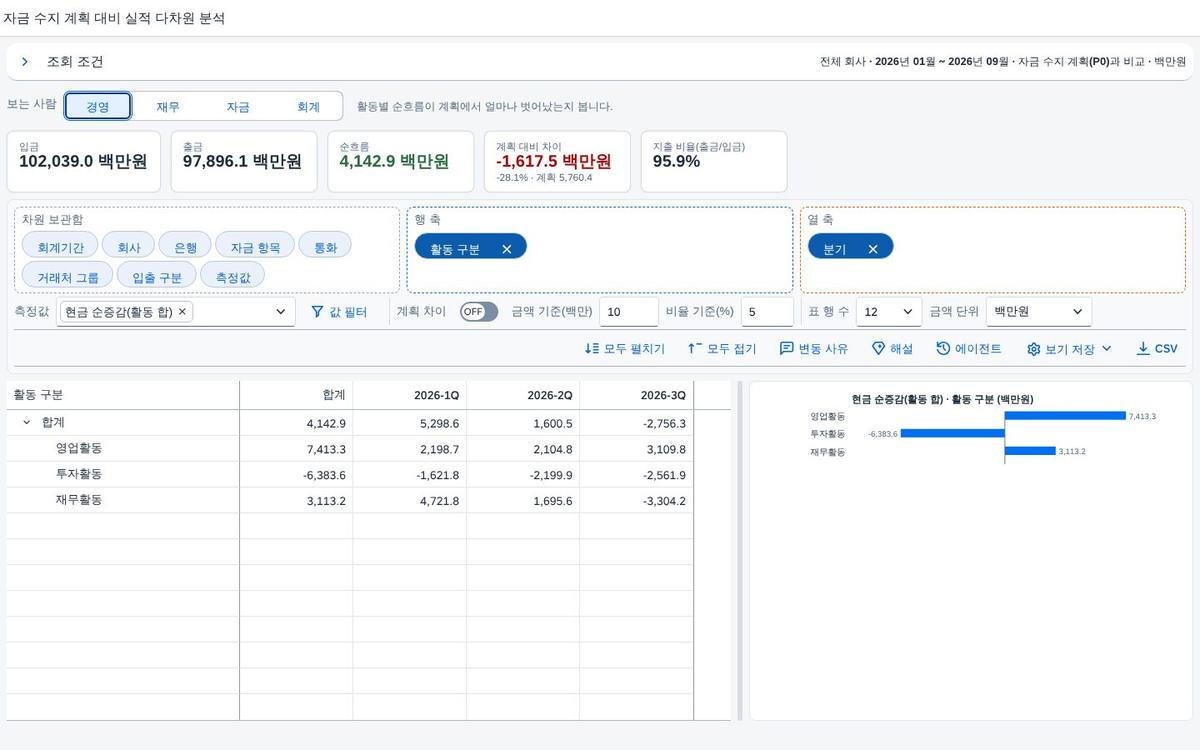Viewport: 1200px width, 750px height.
Task: Click the 합계 column header
Action: click(x=297, y=395)
